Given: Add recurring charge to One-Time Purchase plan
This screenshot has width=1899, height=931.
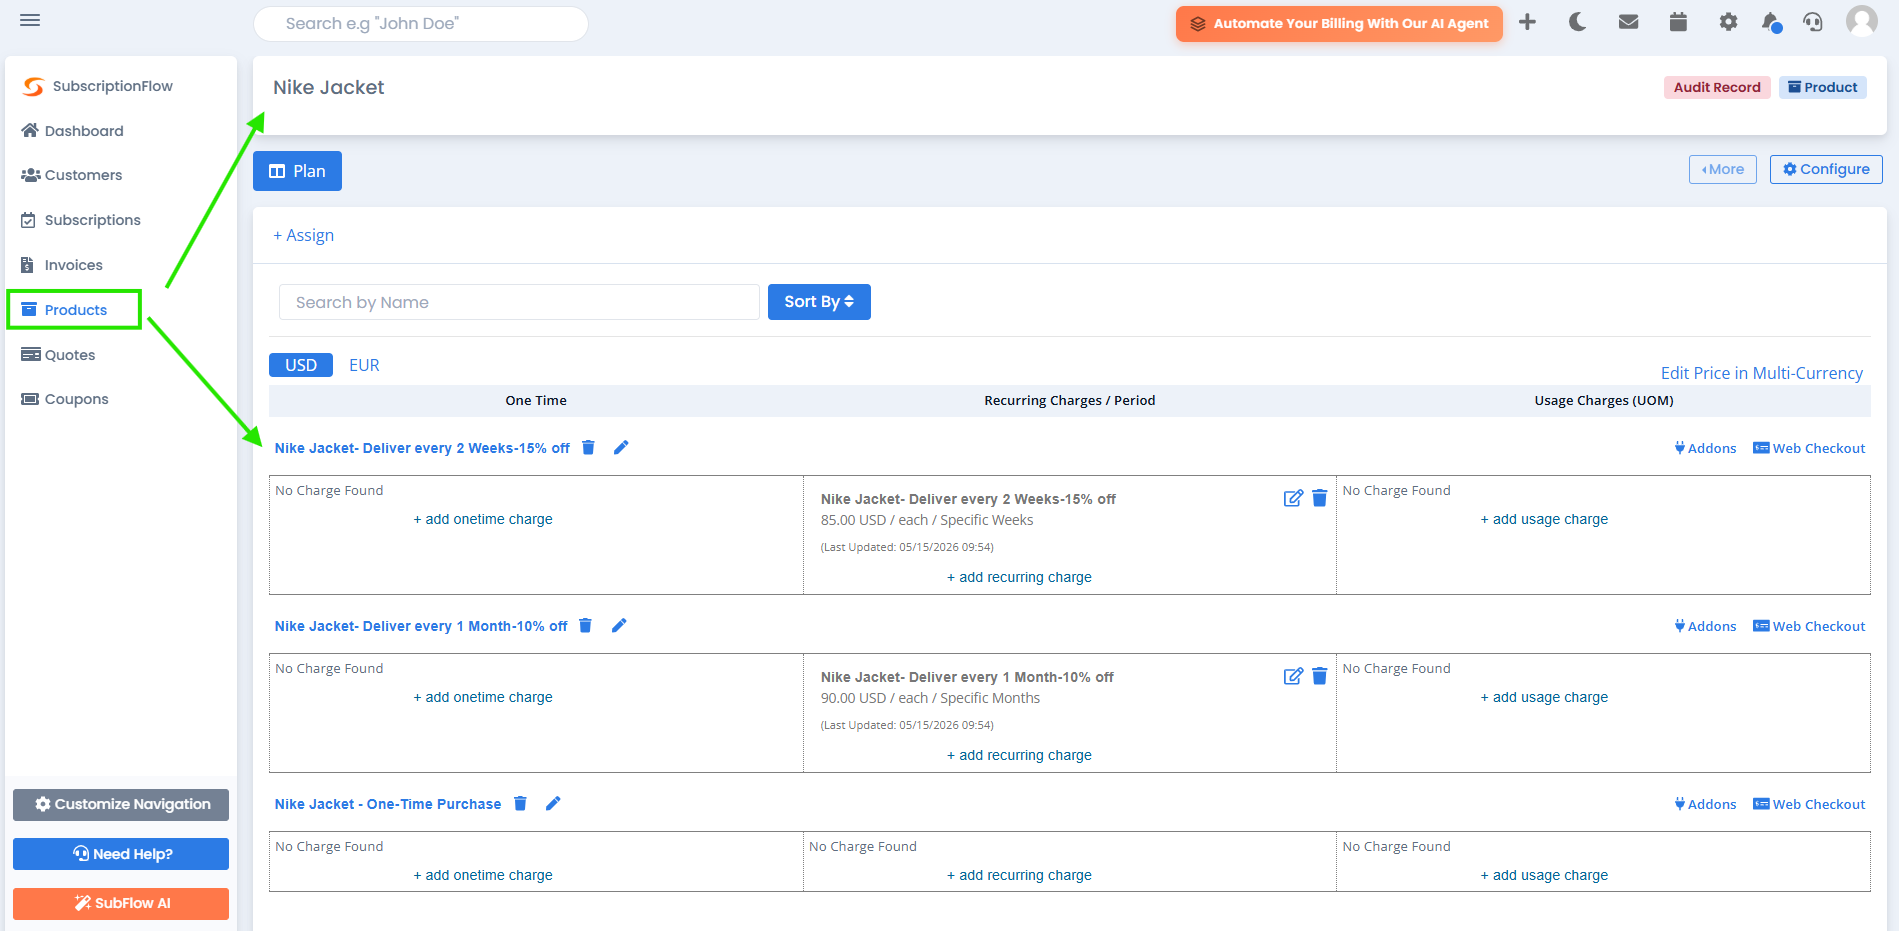Looking at the screenshot, I should point(1019,875).
